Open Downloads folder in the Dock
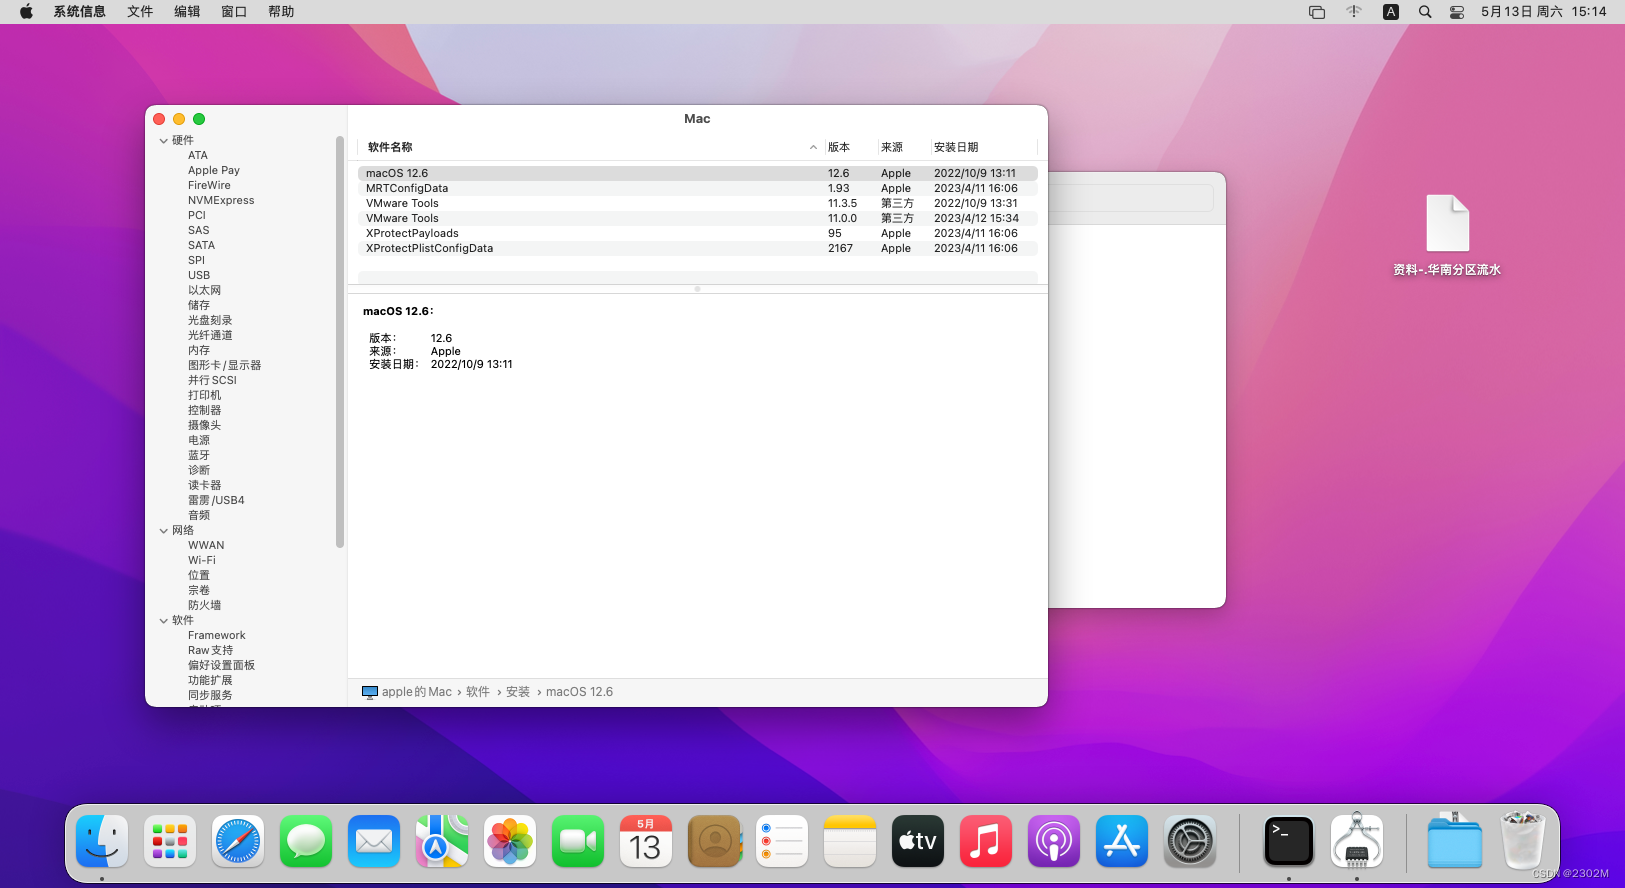 click(x=1455, y=841)
